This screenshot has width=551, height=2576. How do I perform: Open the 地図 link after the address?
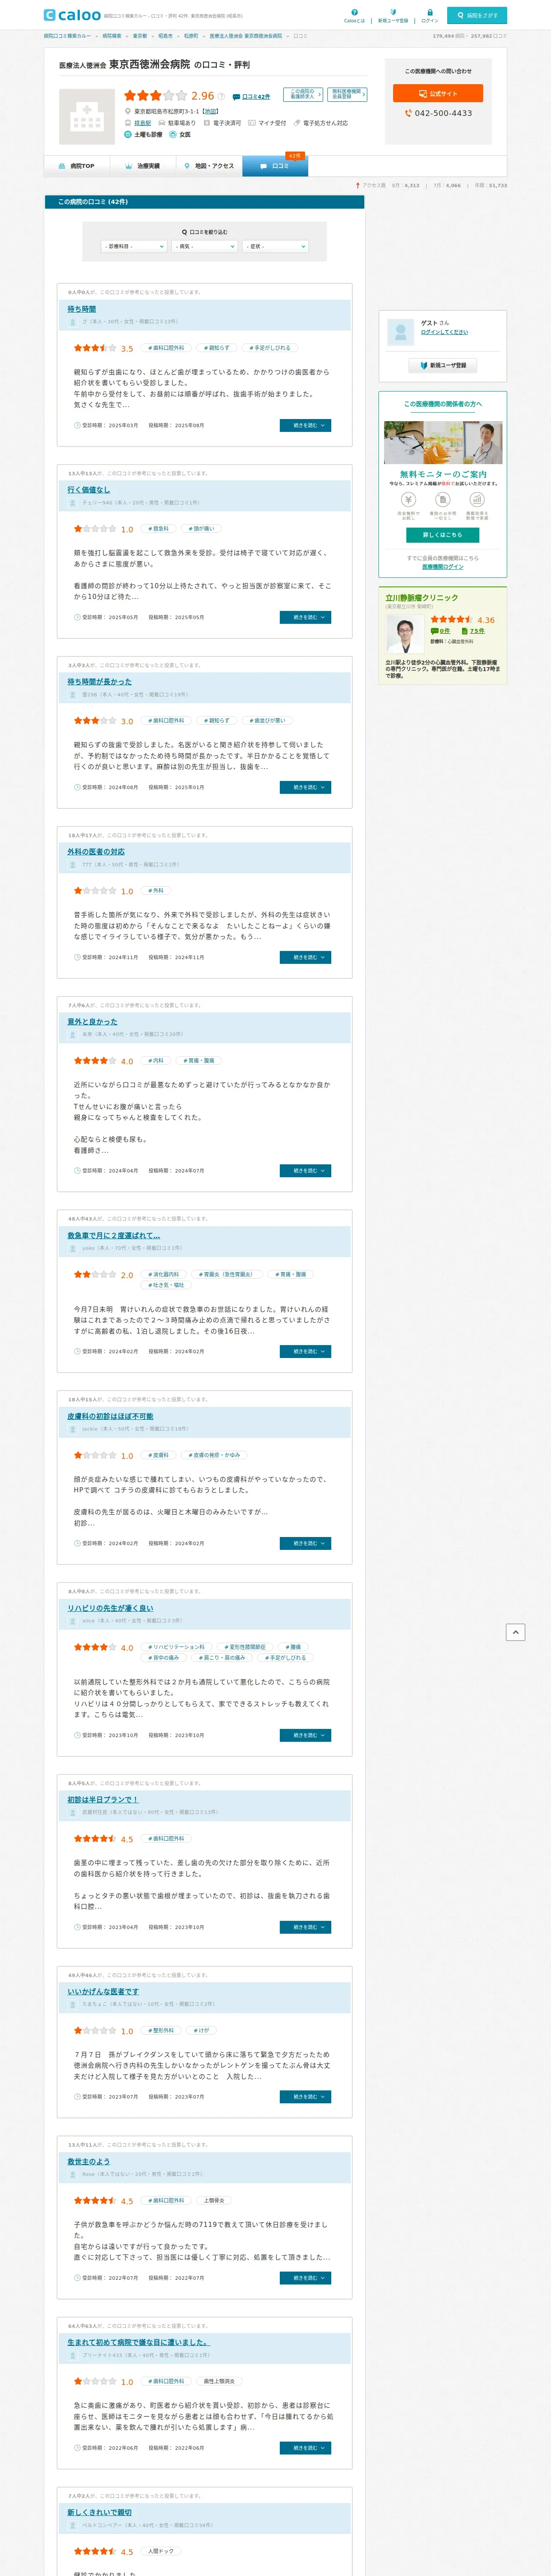(x=210, y=111)
